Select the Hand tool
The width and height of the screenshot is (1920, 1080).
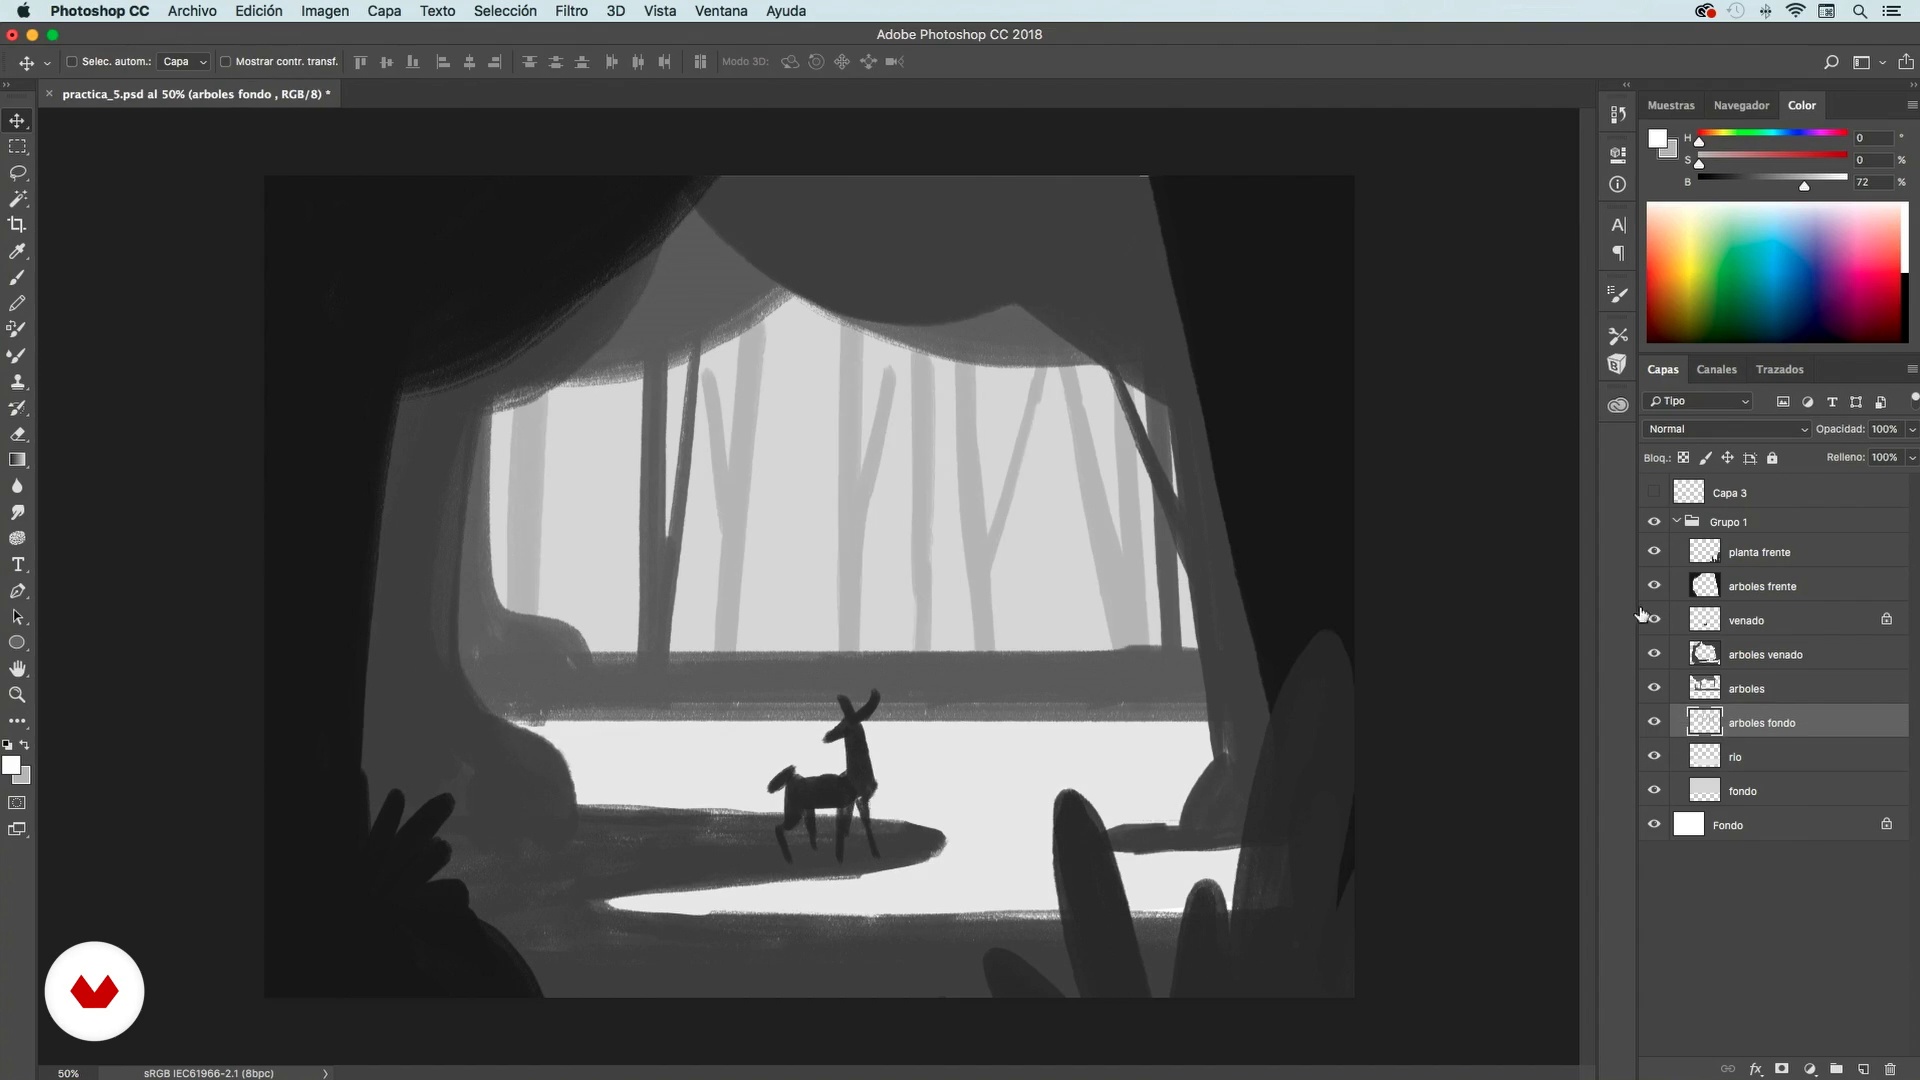click(17, 669)
